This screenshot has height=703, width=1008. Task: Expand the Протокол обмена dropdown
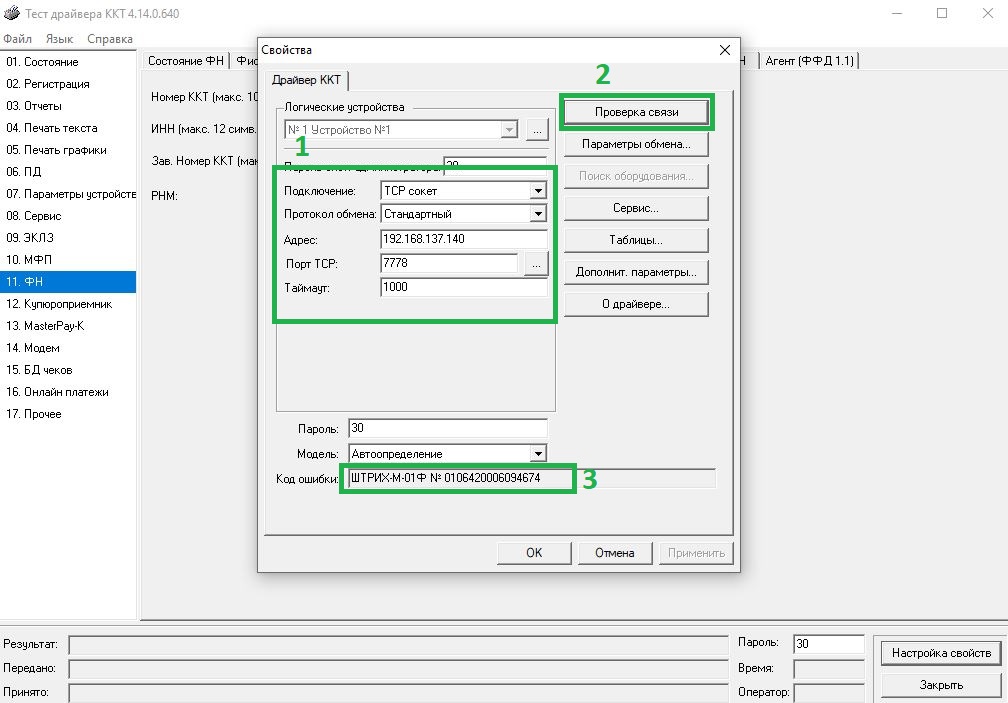tap(538, 214)
